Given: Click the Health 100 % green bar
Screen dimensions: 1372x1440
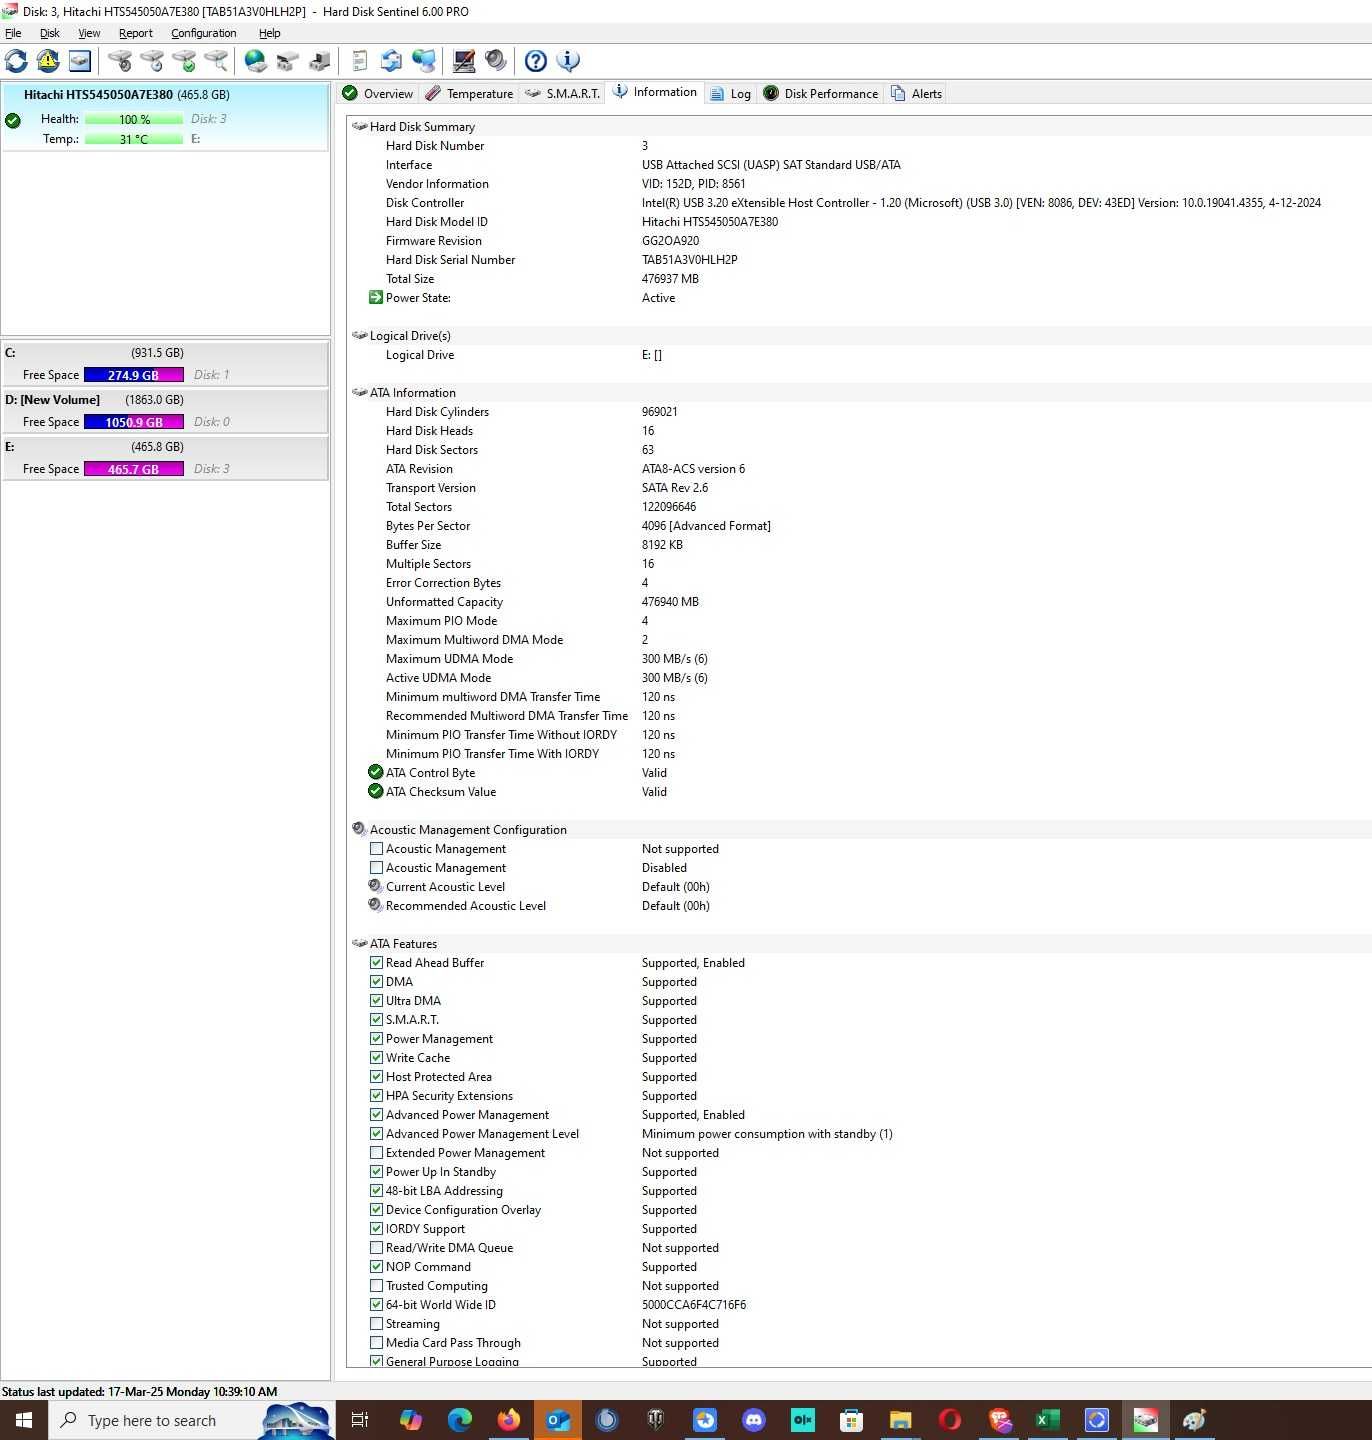Looking at the screenshot, I should coord(134,119).
